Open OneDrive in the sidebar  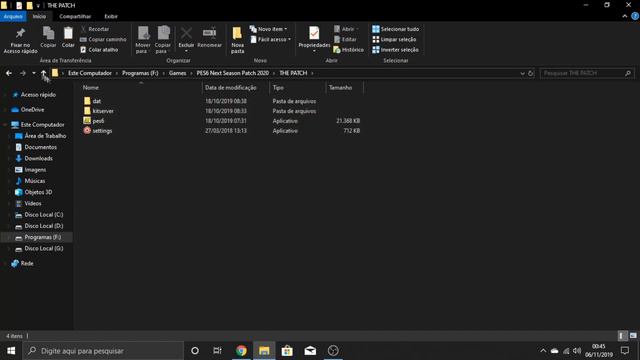coord(32,110)
